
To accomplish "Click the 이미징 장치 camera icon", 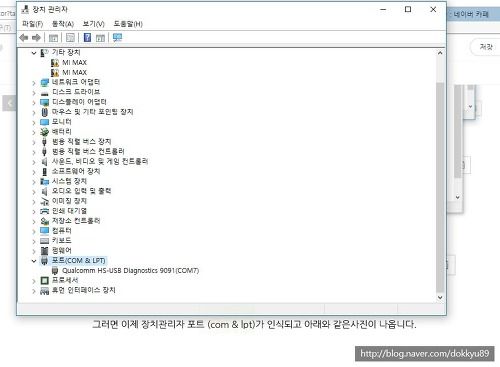I will (x=44, y=201).
